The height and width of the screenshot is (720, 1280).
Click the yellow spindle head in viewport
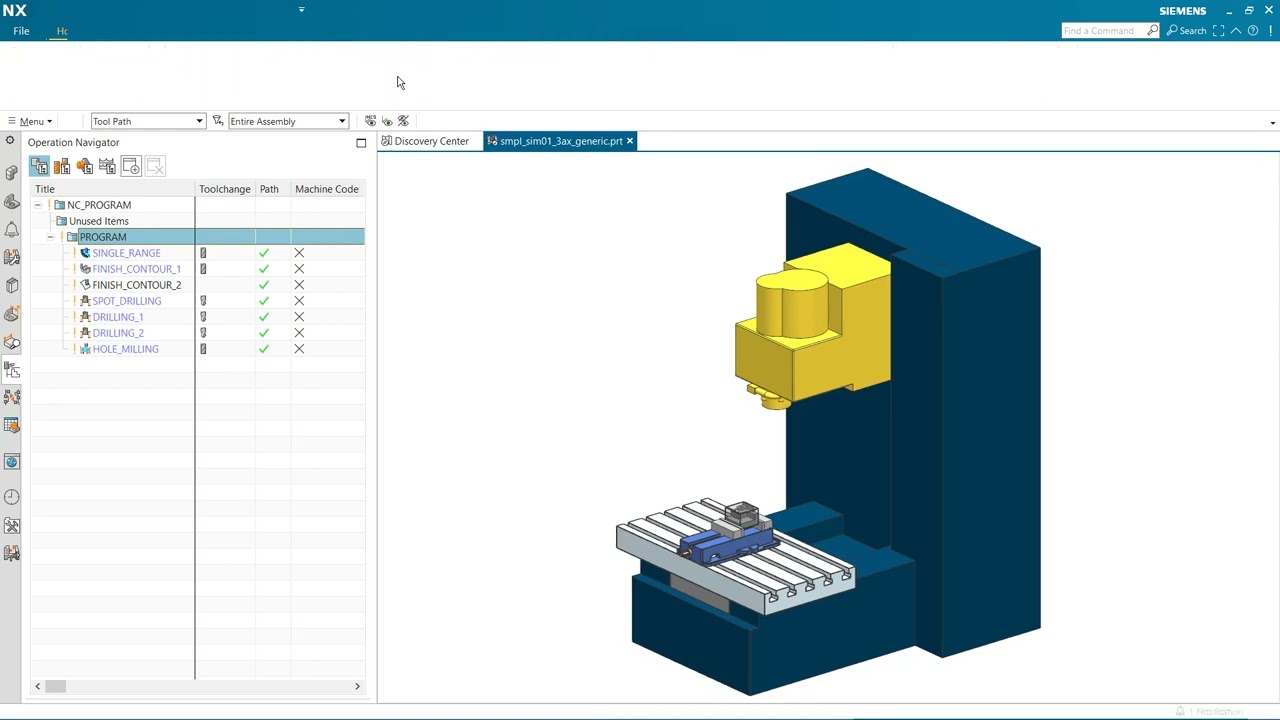pyautogui.click(x=812, y=325)
